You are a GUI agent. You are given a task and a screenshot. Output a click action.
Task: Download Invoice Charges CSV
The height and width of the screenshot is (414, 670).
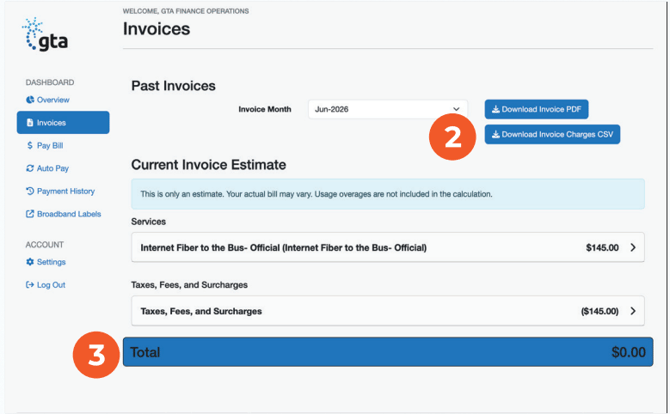pos(552,135)
